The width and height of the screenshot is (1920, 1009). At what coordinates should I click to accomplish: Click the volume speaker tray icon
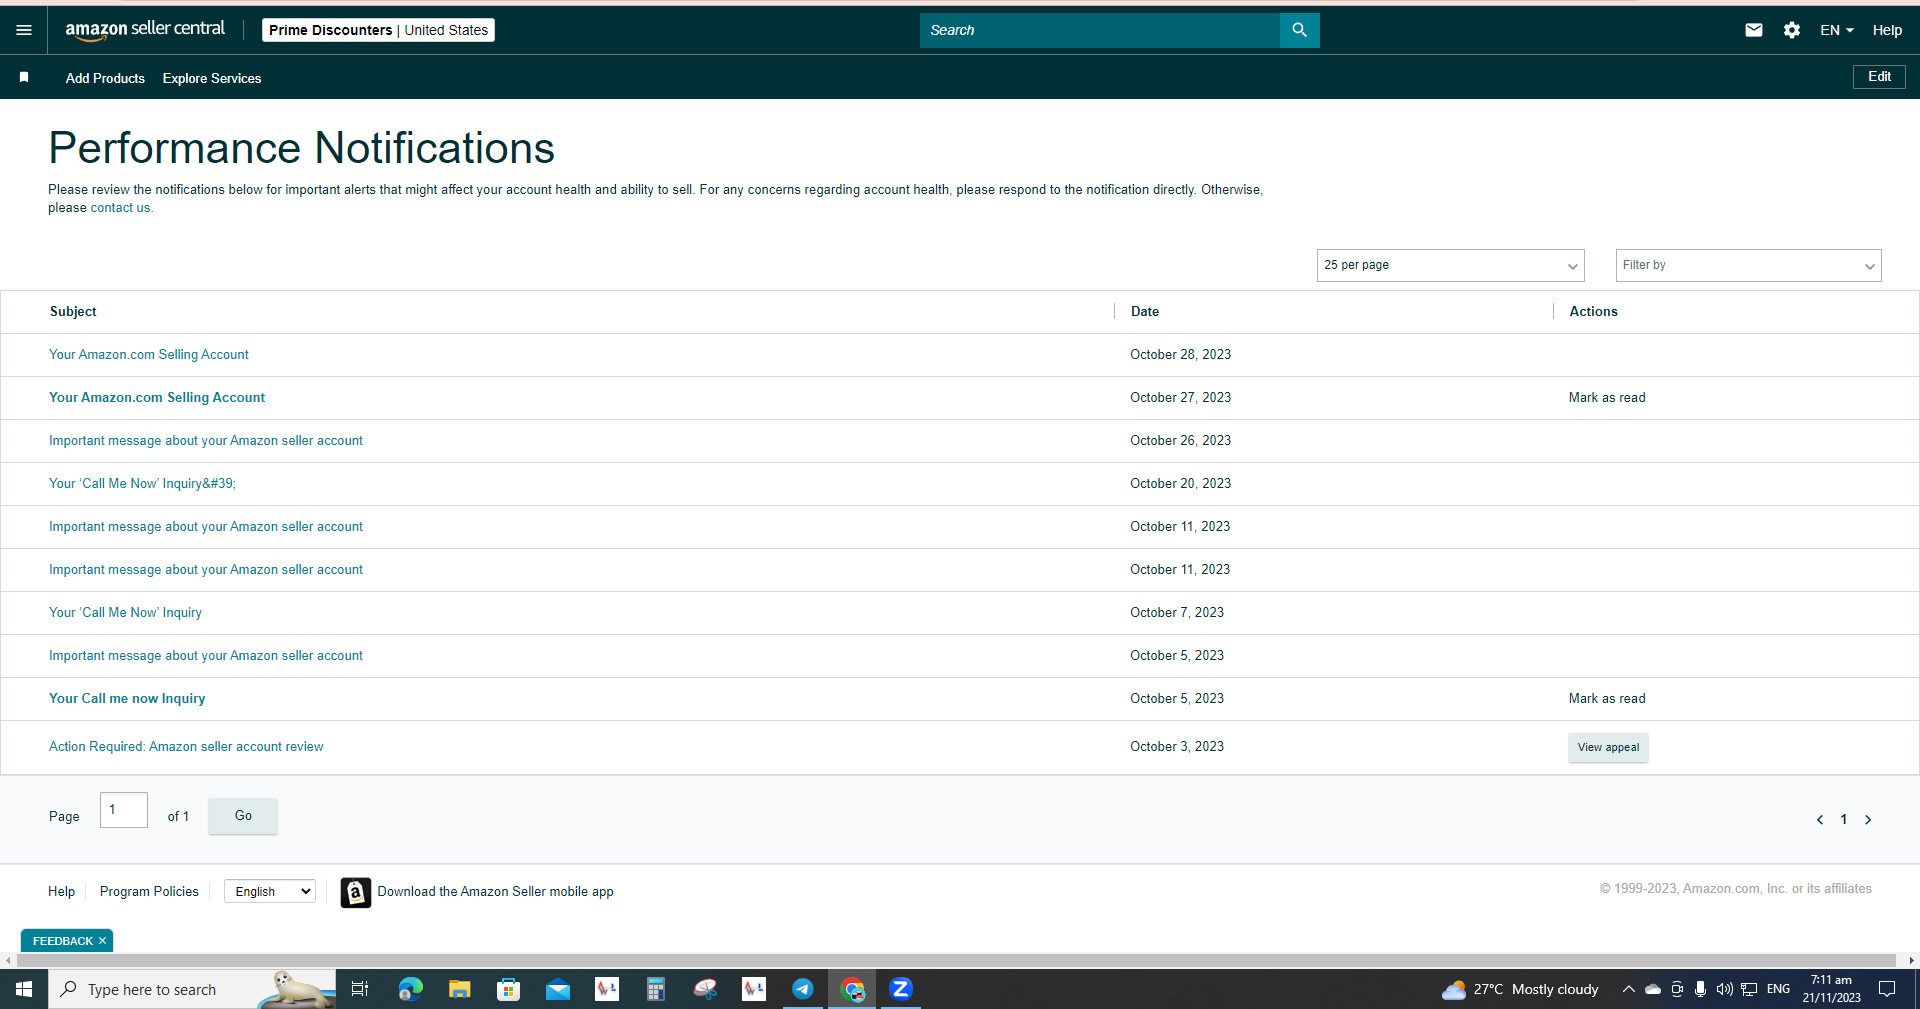click(x=1724, y=989)
